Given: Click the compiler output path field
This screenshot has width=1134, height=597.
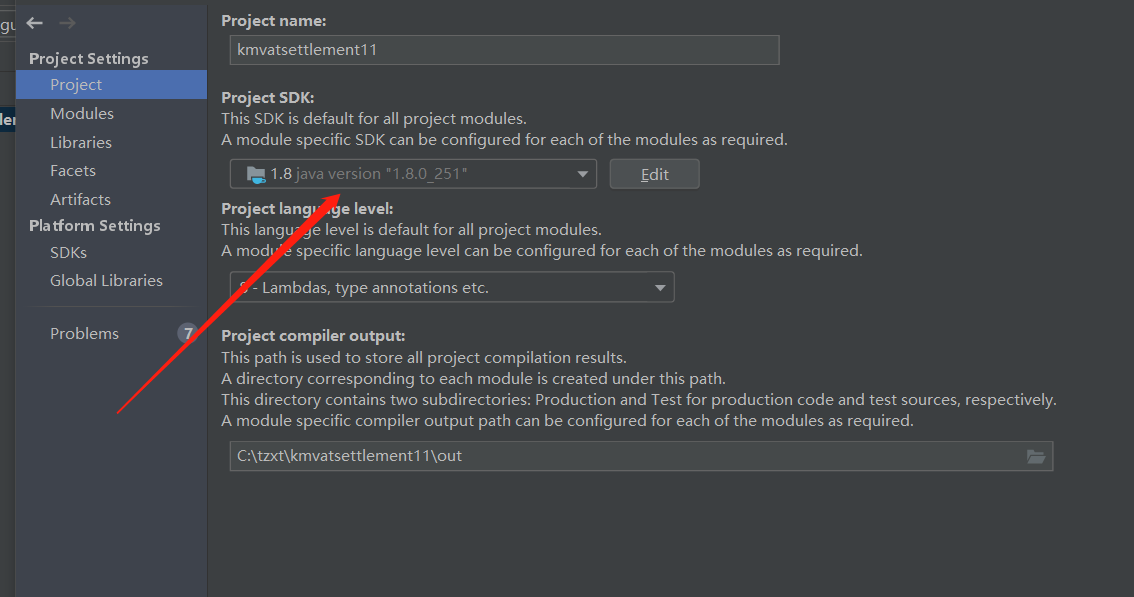Looking at the screenshot, I should point(641,457).
